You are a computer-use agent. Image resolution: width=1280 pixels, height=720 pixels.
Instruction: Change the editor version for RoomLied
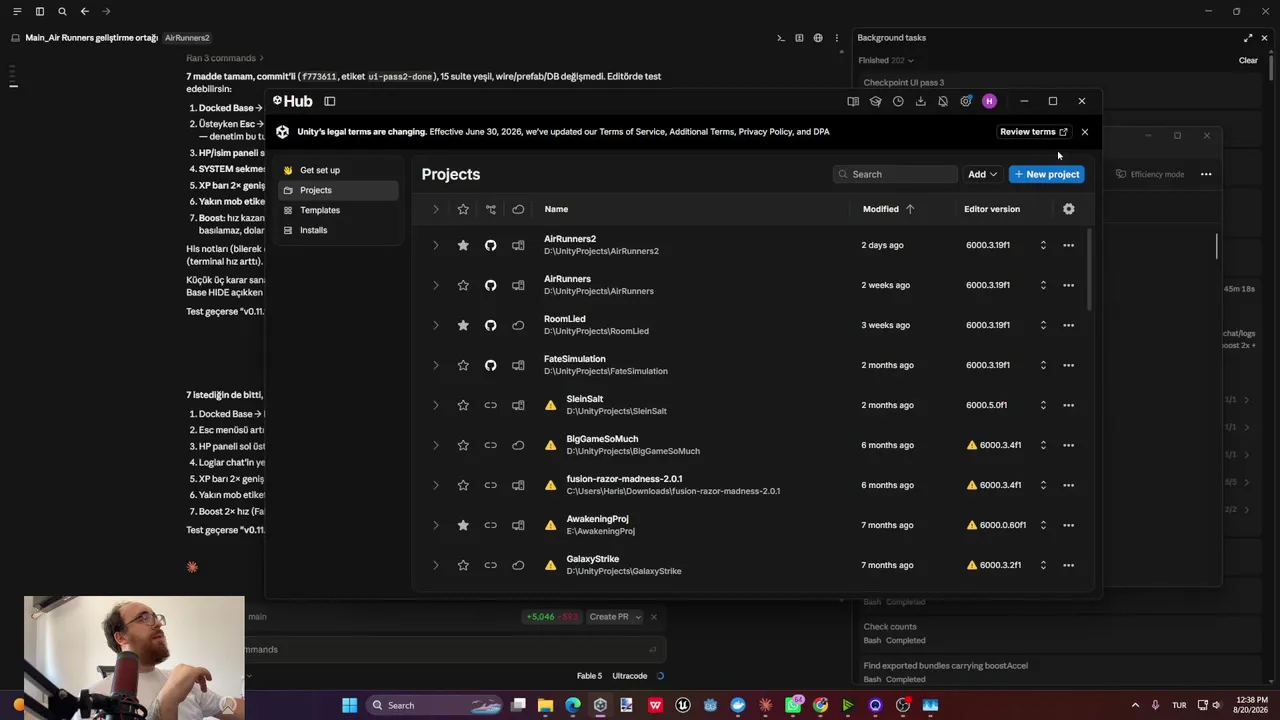(1043, 325)
